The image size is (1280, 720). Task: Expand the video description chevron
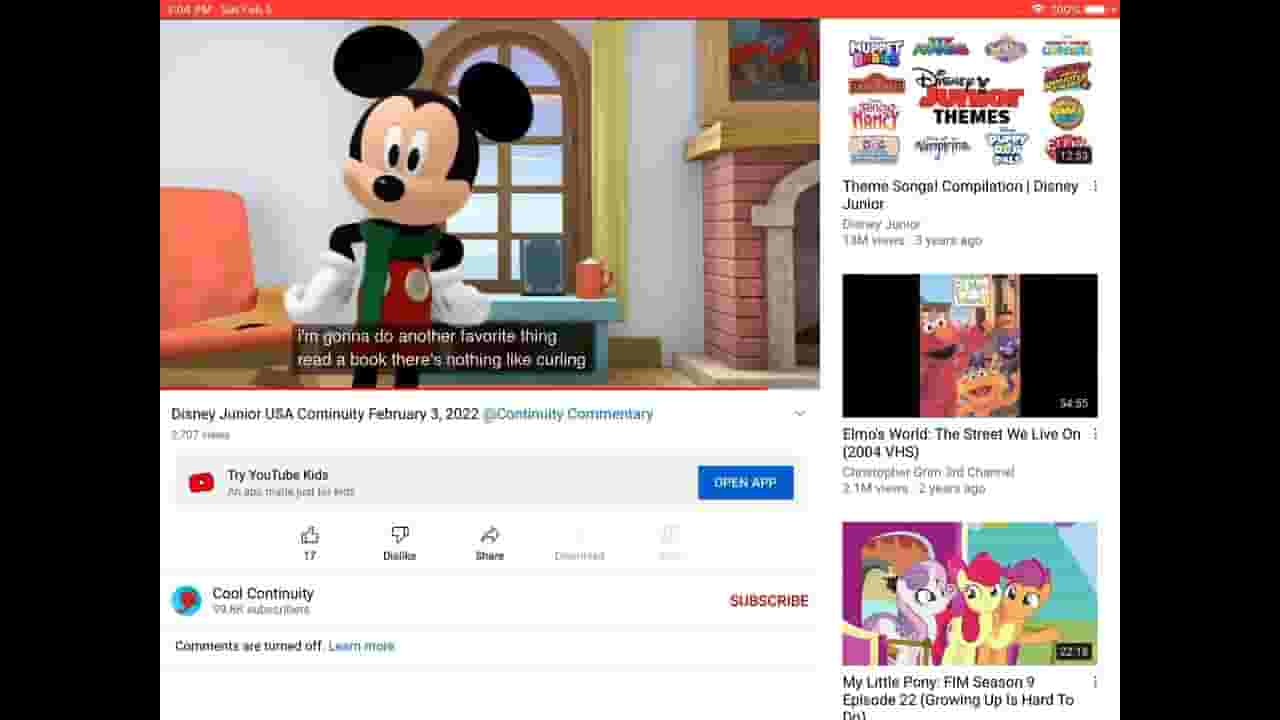(799, 414)
